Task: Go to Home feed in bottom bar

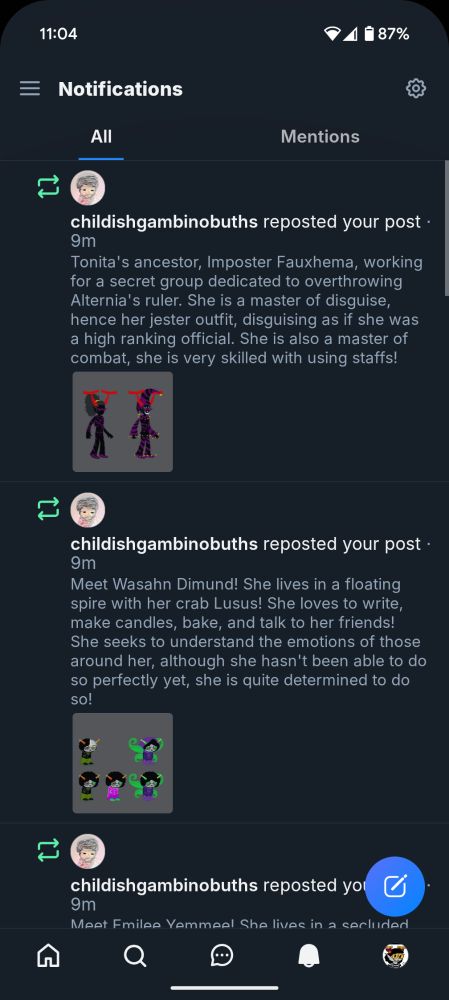Action: (x=48, y=955)
